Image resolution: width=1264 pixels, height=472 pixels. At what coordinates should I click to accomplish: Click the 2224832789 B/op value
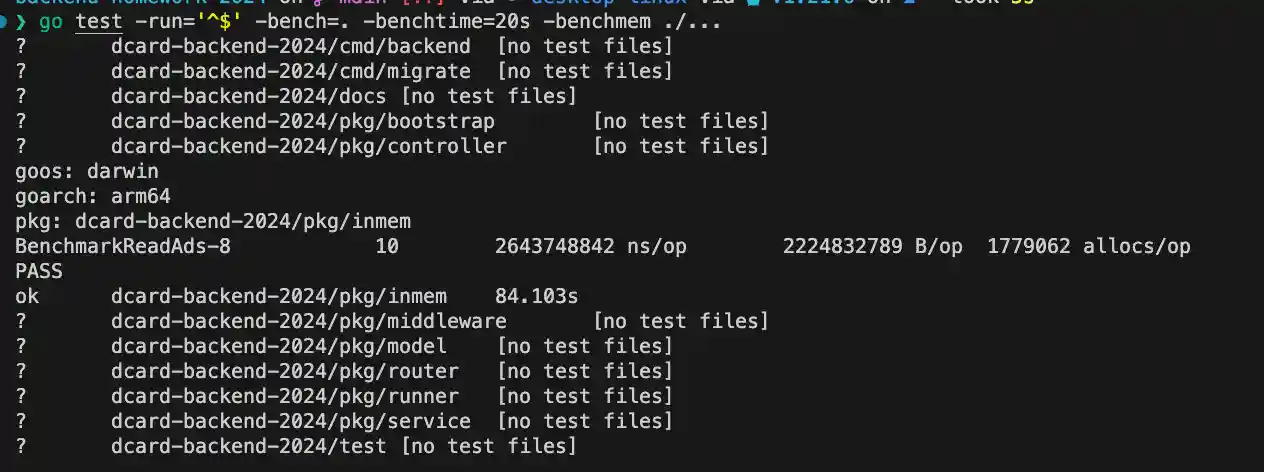[x=872, y=246]
